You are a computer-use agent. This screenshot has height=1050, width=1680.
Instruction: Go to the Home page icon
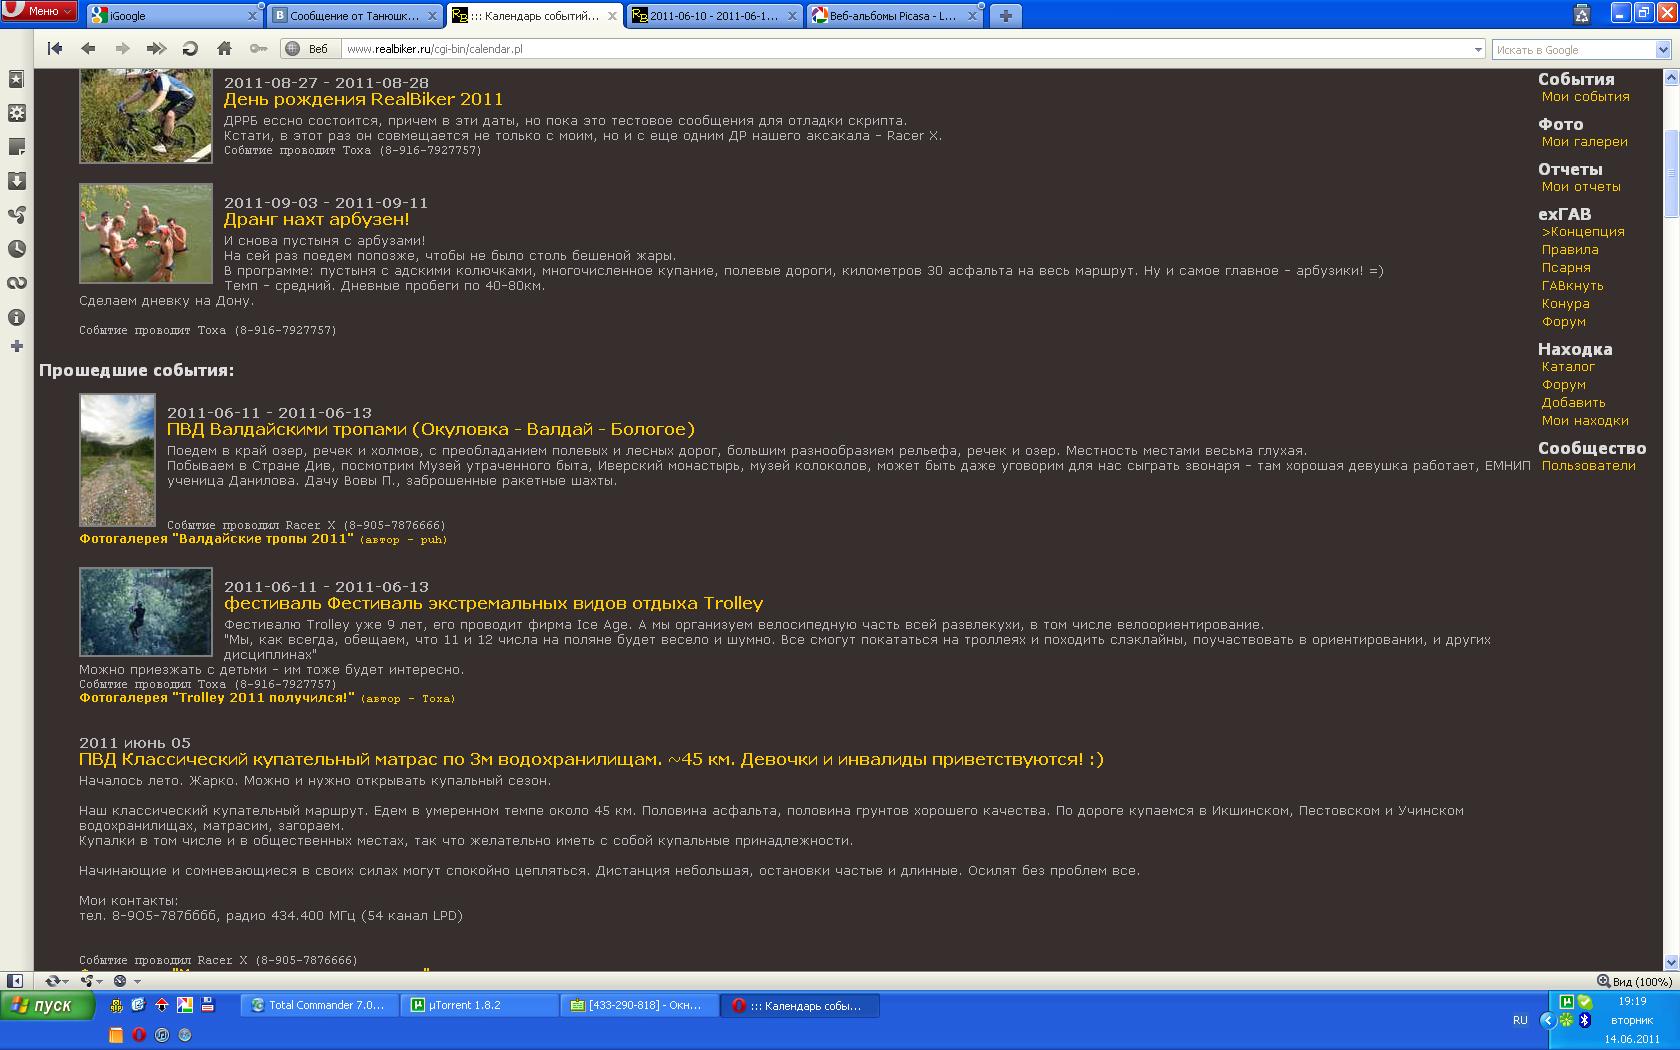[224, 48]
